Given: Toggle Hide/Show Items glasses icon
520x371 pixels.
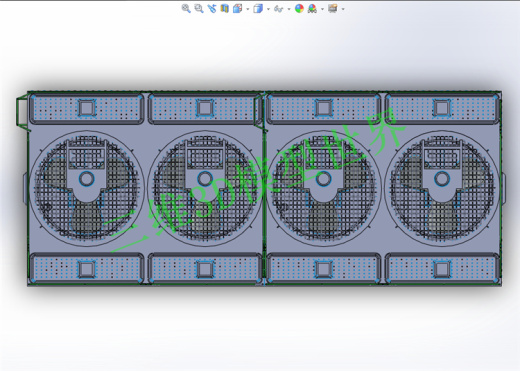Looking at the screenshot, I should [x=278, y=9].
